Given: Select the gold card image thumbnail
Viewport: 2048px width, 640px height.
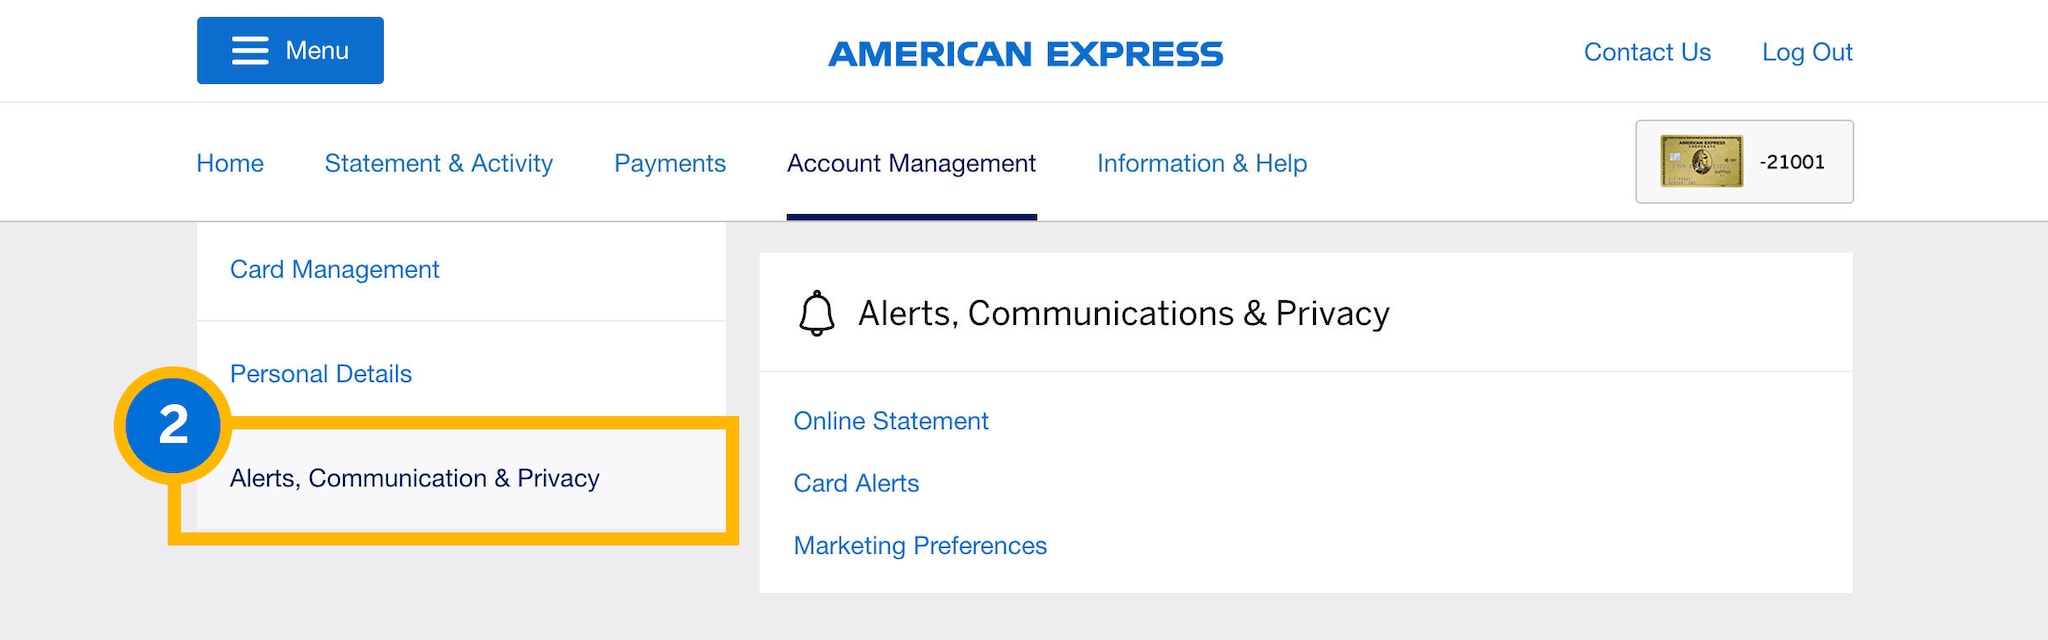Looking at the screenshot, I should pos(1701,162).
